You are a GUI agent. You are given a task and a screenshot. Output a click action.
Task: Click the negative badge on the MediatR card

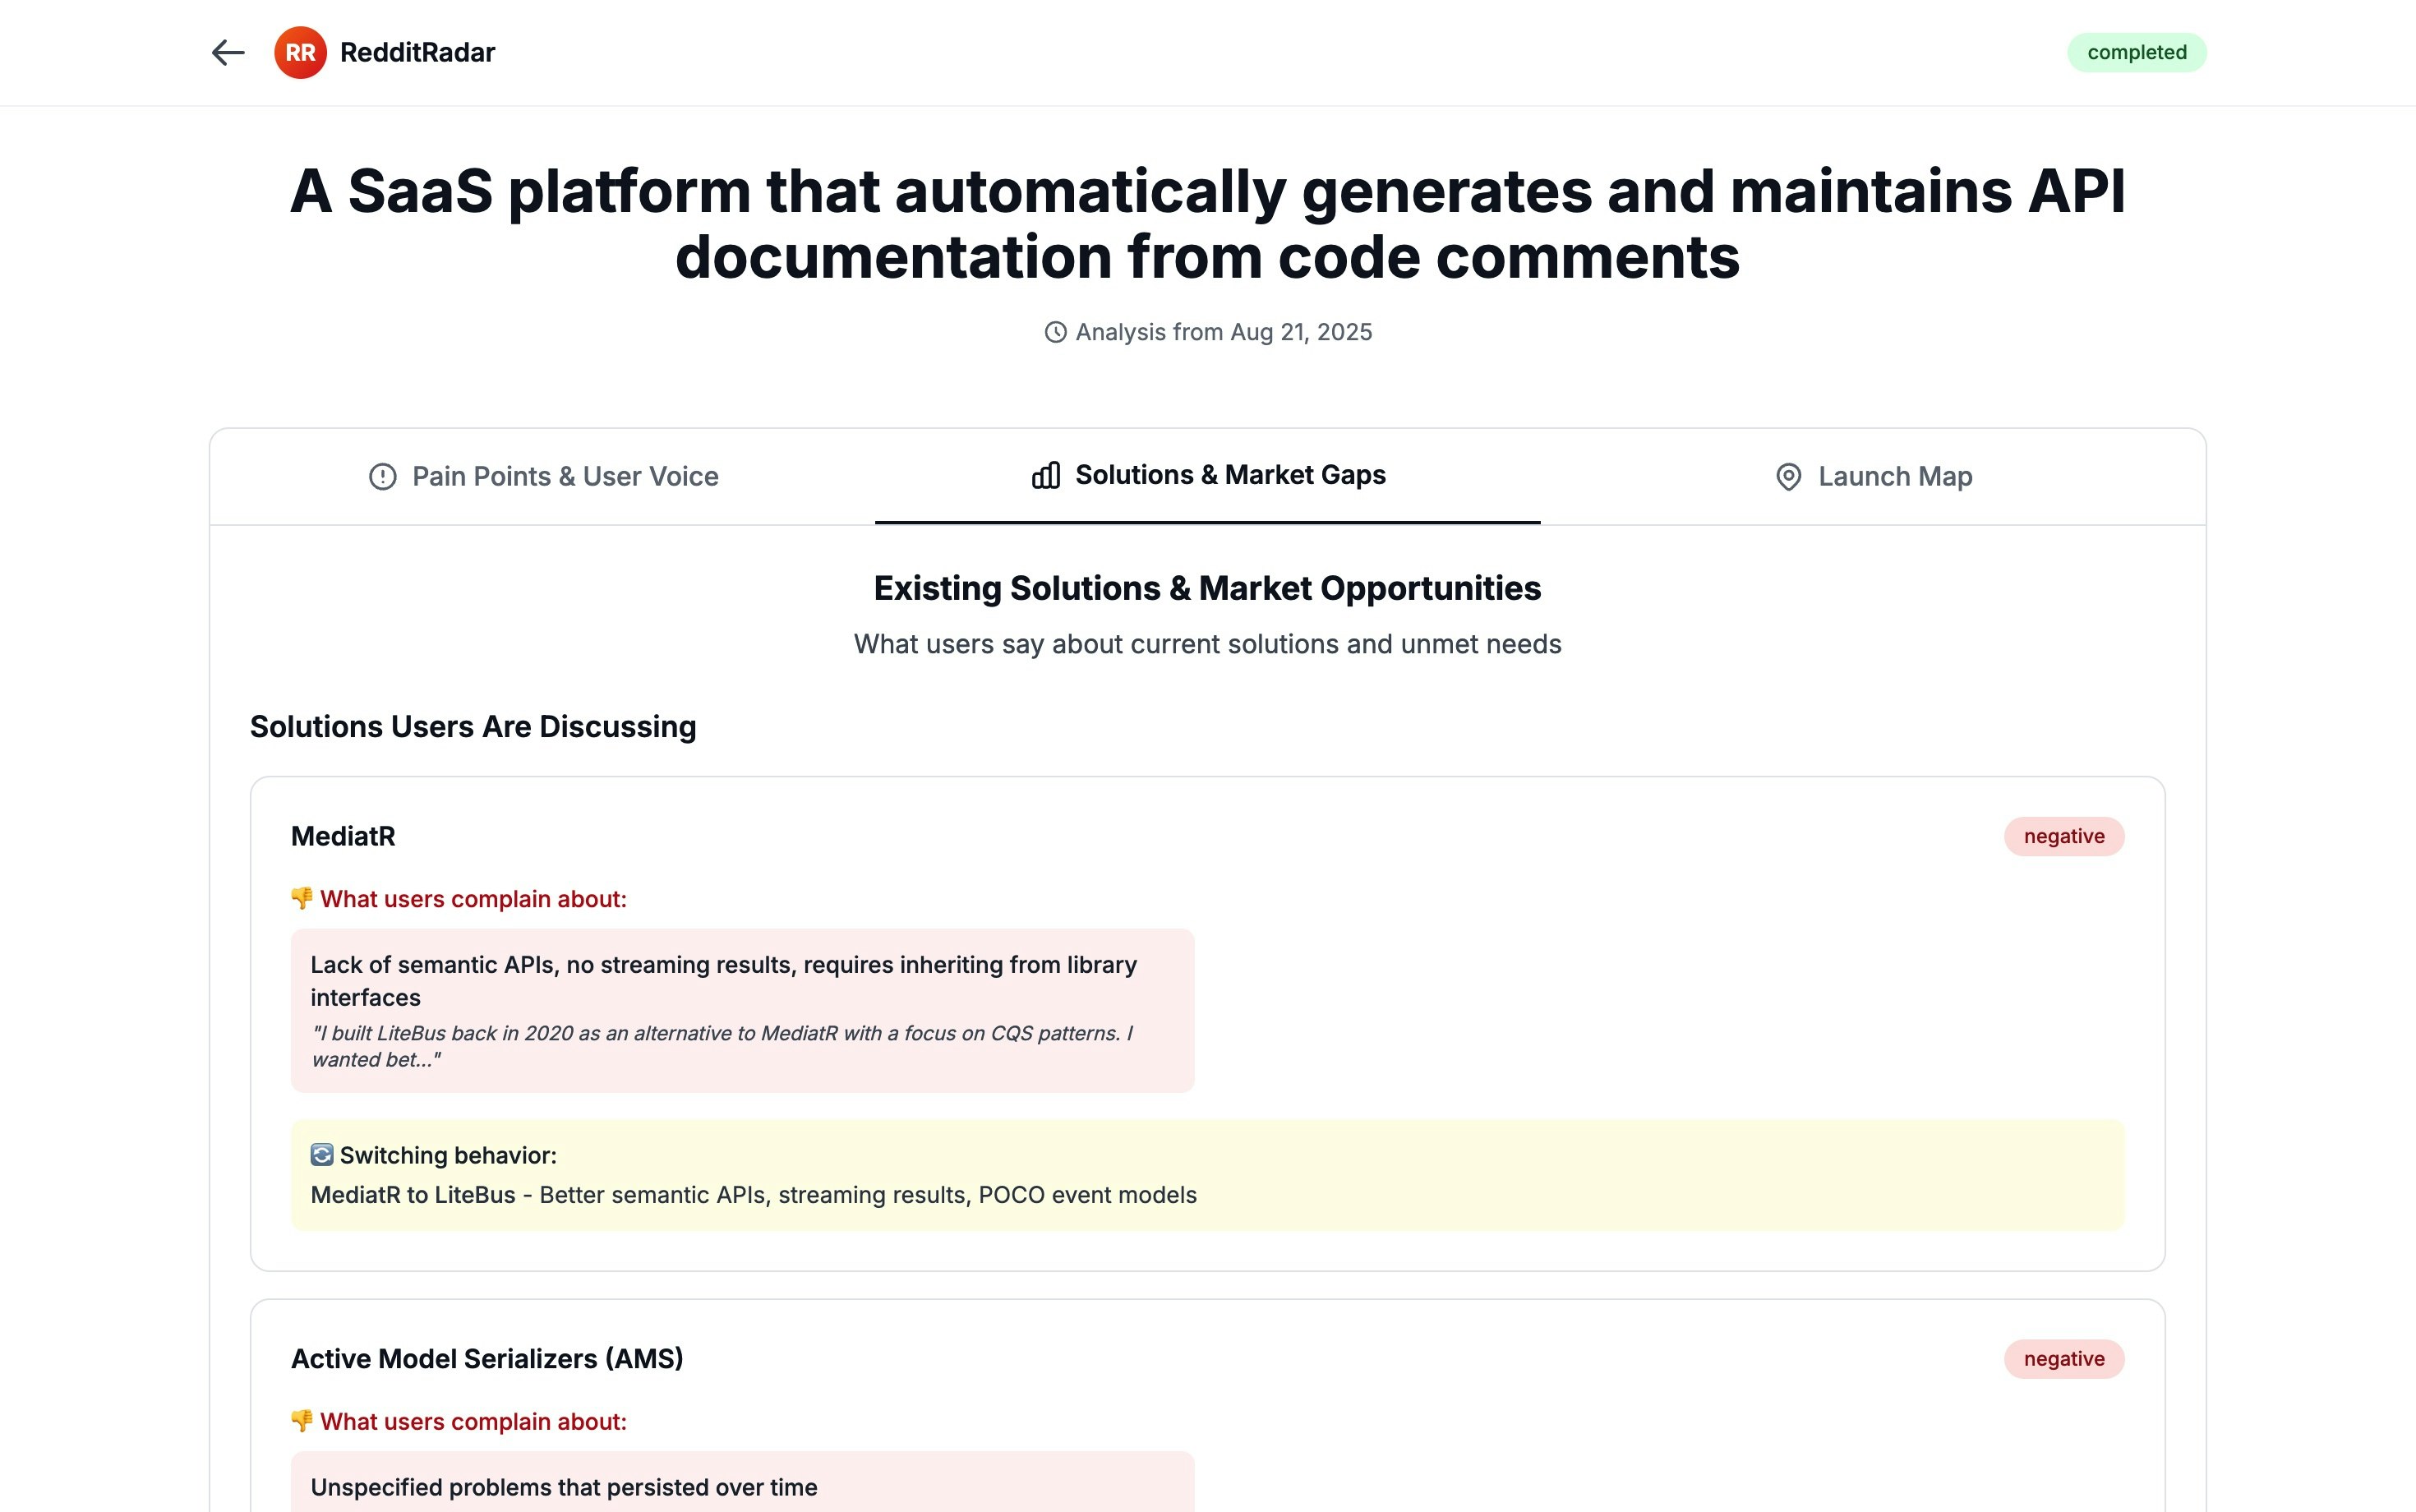pyautogui.click(x=2064, y=836)
